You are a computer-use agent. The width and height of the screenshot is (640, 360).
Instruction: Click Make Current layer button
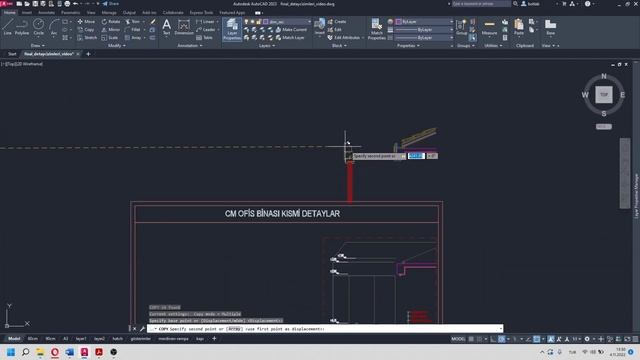point(291,29)
